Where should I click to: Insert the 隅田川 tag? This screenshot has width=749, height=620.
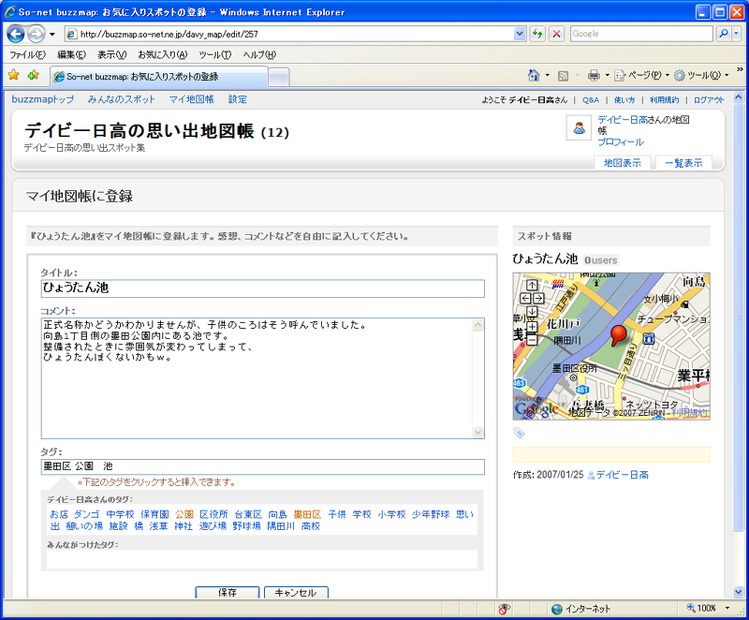coord(280,526)
